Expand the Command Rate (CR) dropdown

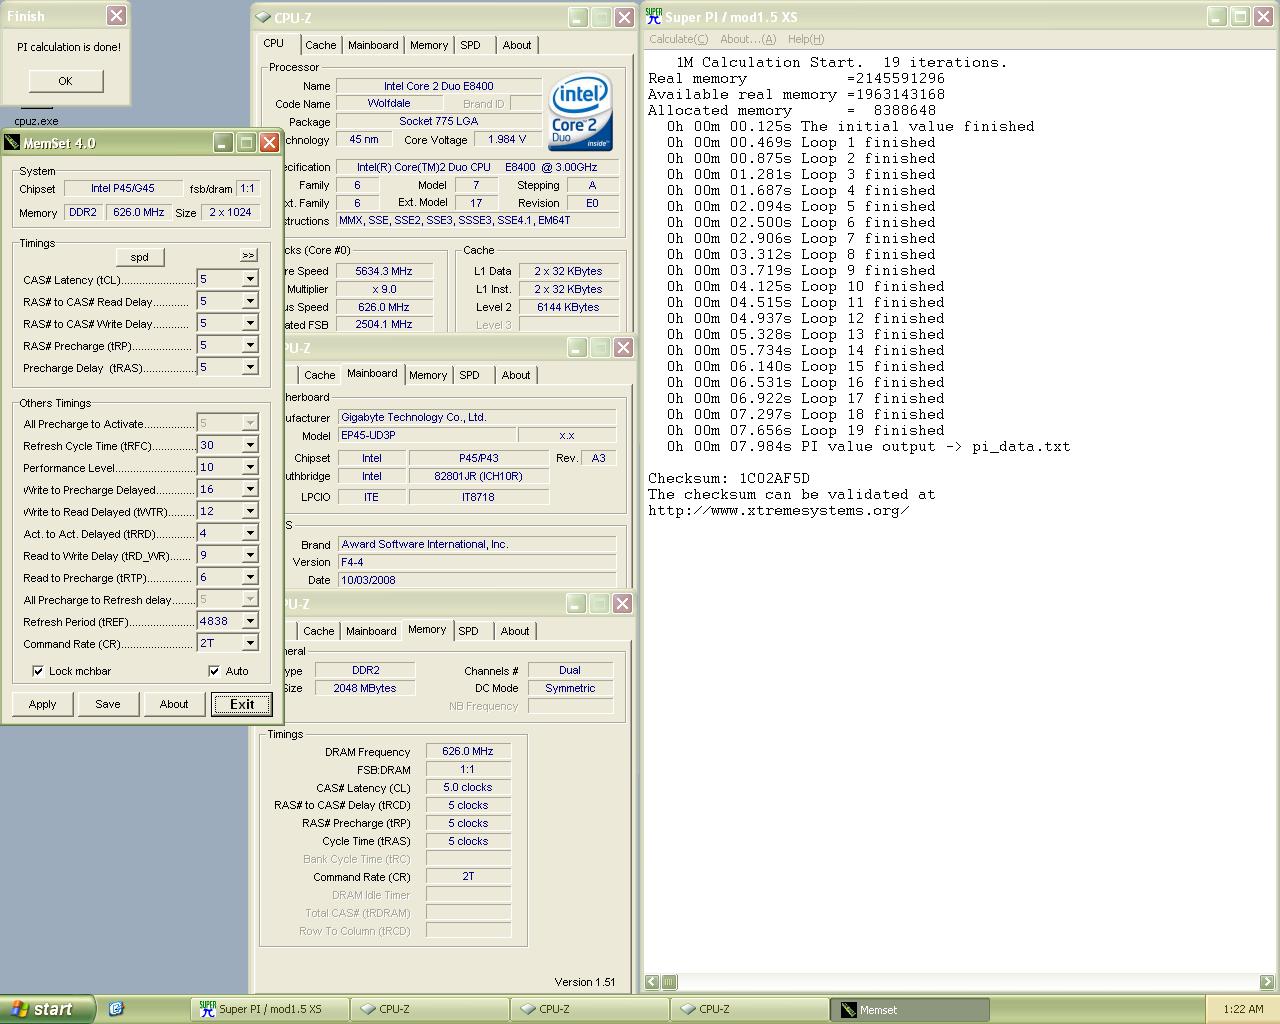pyautogui.click(x=250, y=643)
